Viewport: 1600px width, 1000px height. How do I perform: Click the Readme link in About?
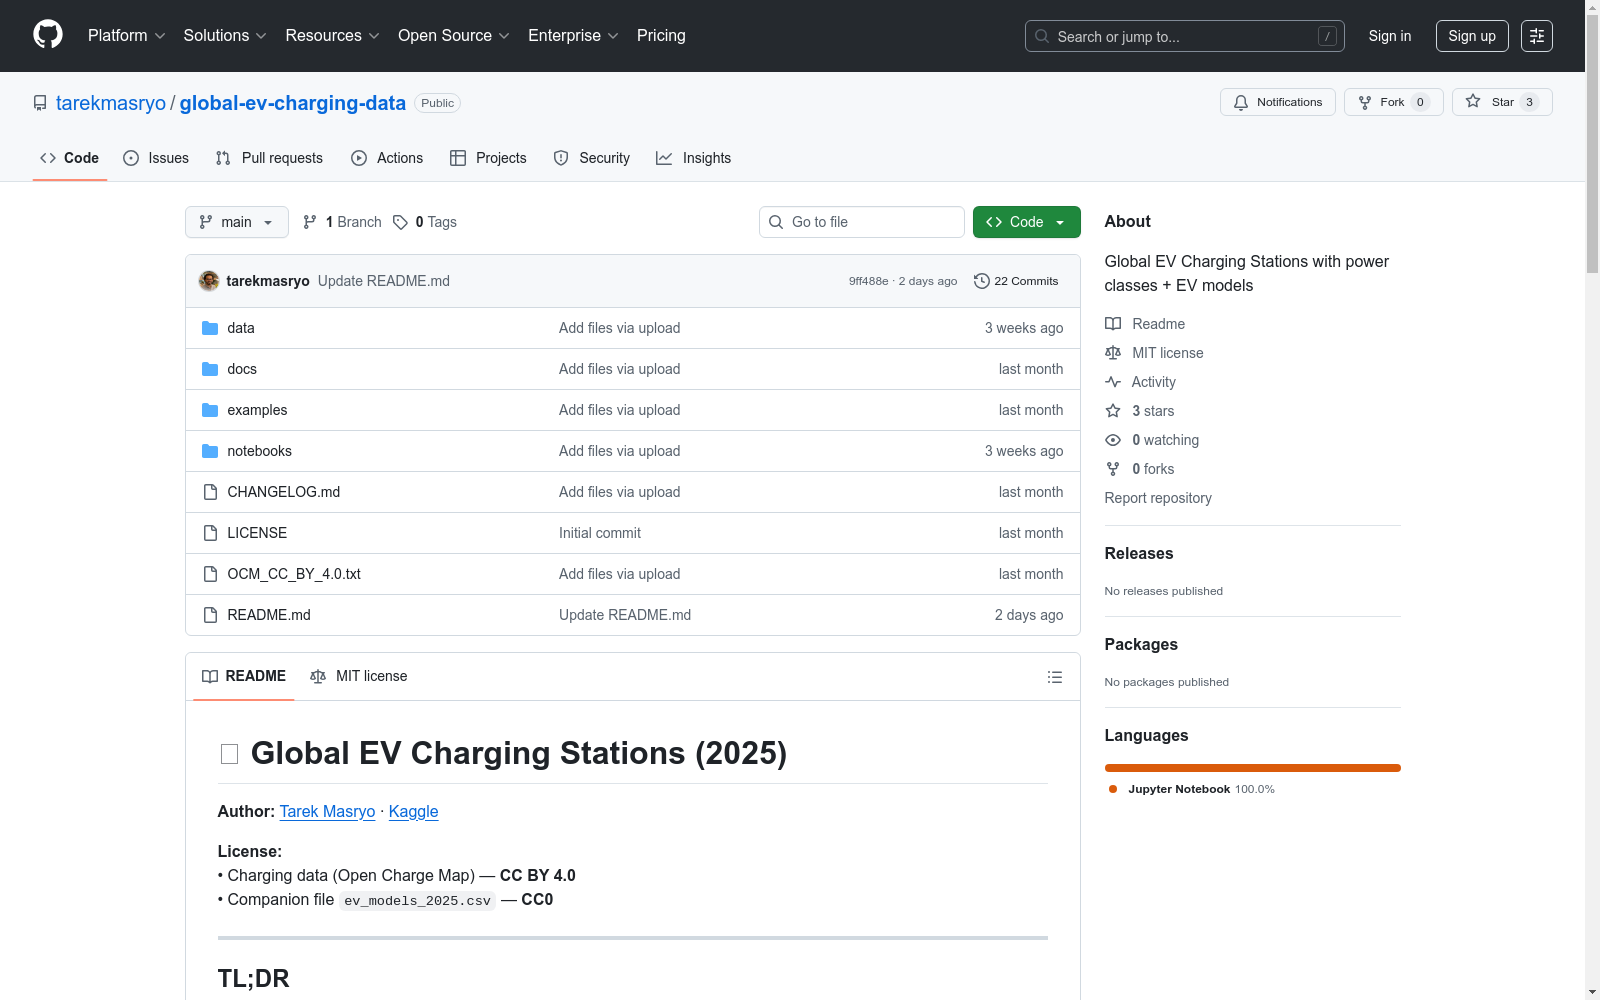(x=1145, y=324)
